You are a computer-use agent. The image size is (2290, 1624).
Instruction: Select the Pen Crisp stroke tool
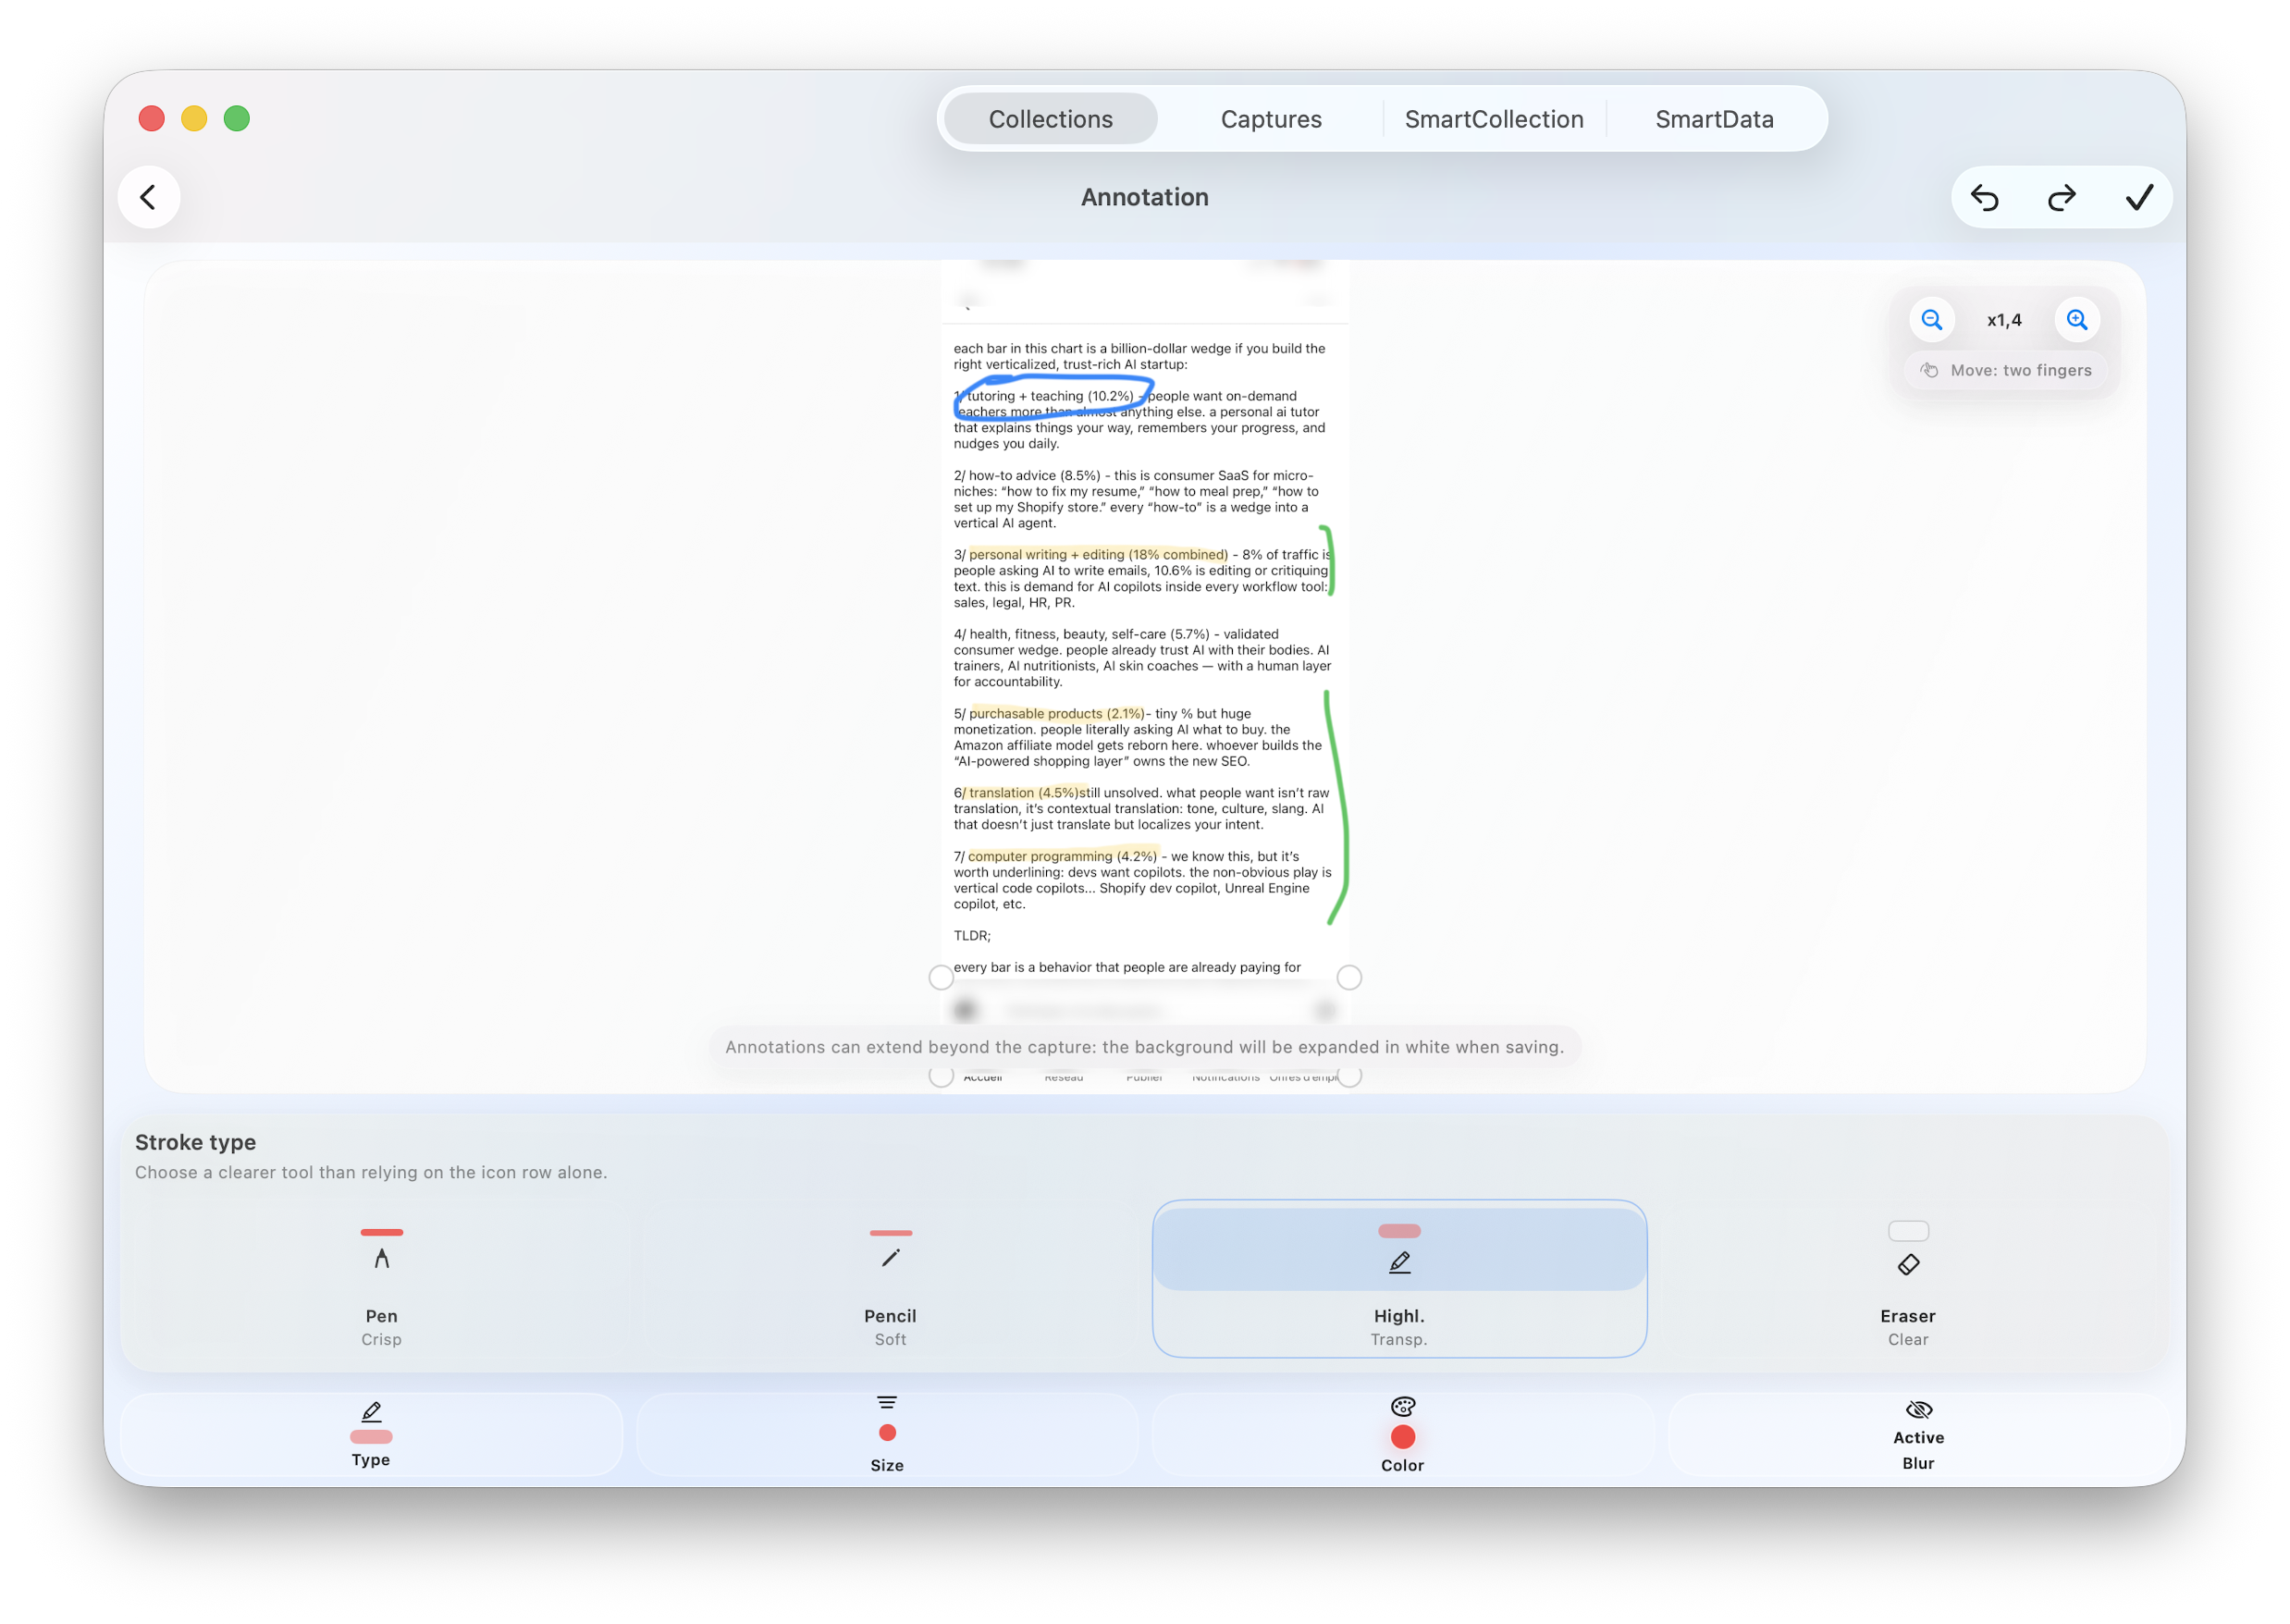click(x=381, y=1280)
